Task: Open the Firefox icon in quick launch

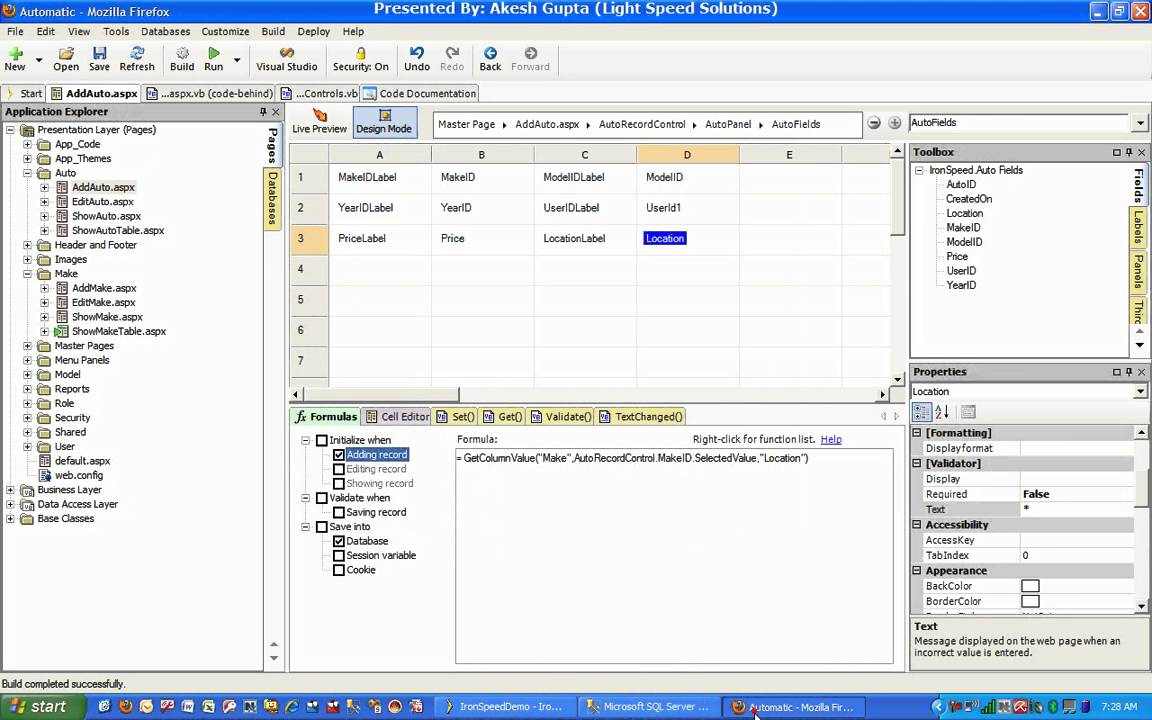Action: point(126,707)
